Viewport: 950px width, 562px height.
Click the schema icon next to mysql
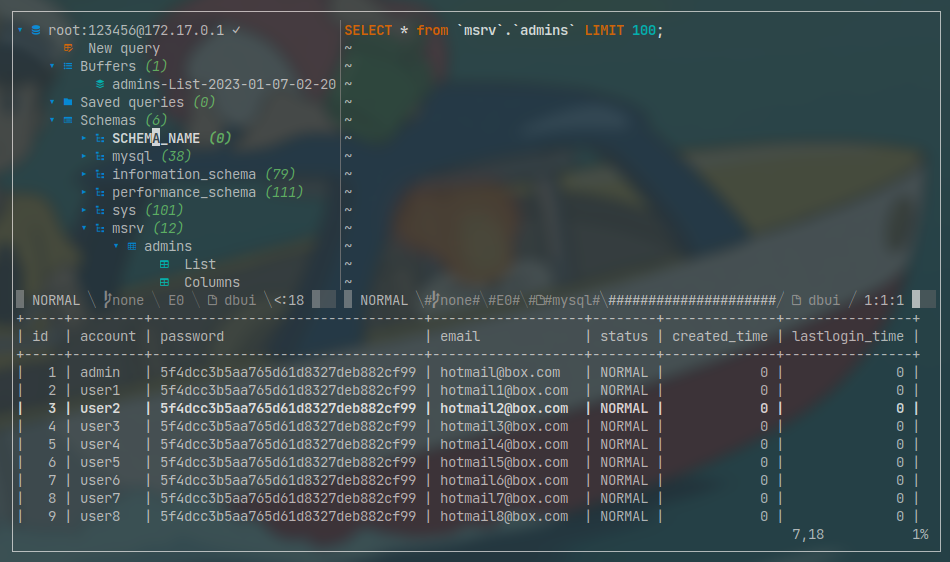point(100,156)
